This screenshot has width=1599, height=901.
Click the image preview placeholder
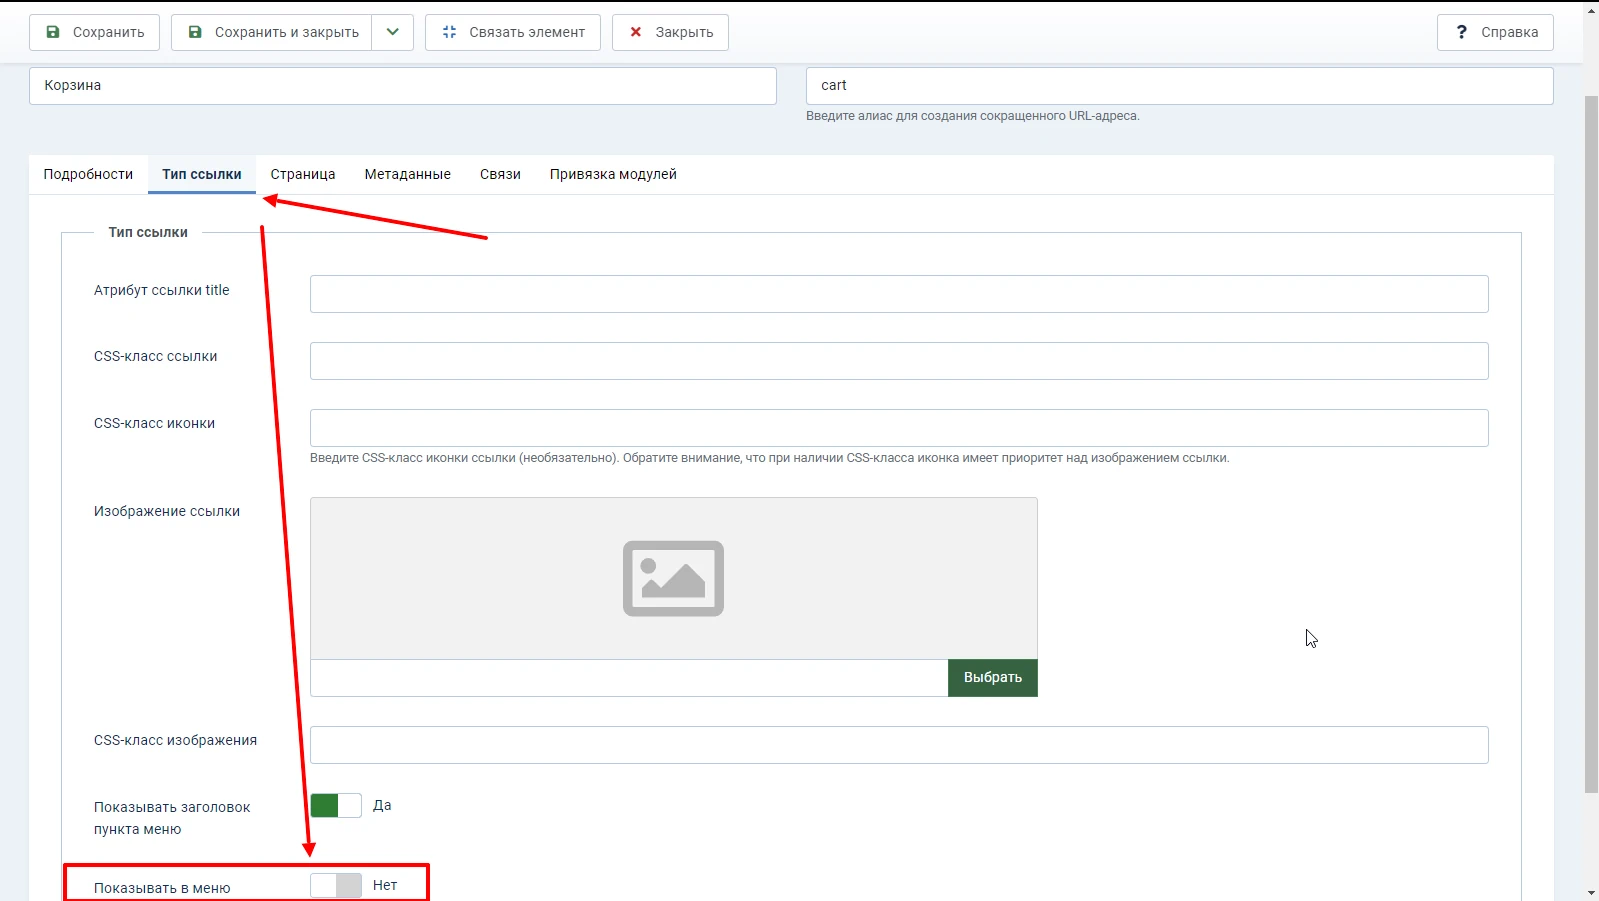tap(674, 578)
